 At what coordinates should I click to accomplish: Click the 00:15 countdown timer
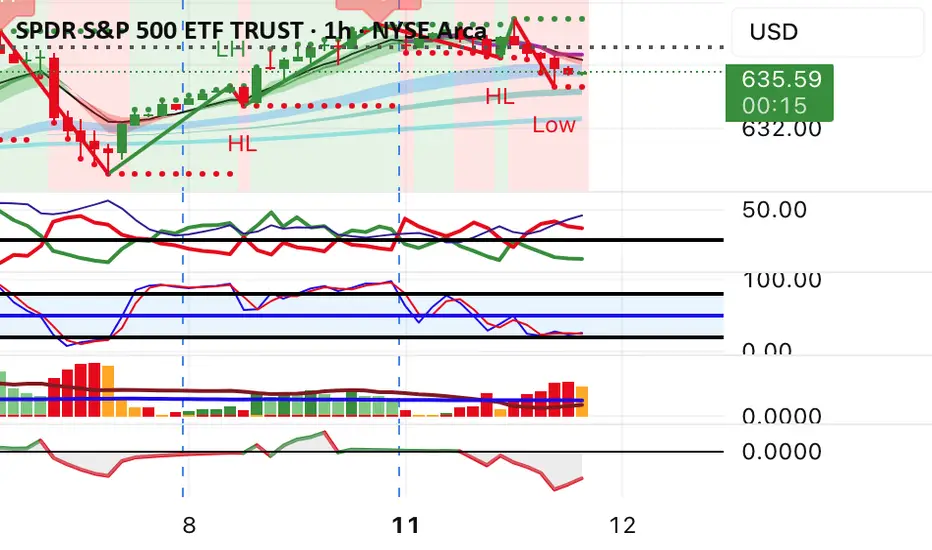(774, 106)
